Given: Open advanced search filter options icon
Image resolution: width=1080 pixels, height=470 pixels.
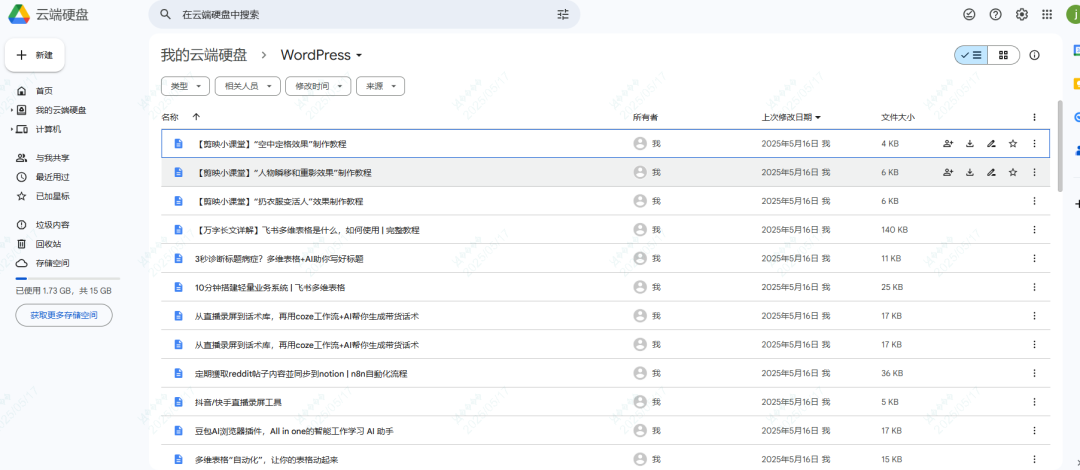Looking at the screenshot, I should click(563, 14).
